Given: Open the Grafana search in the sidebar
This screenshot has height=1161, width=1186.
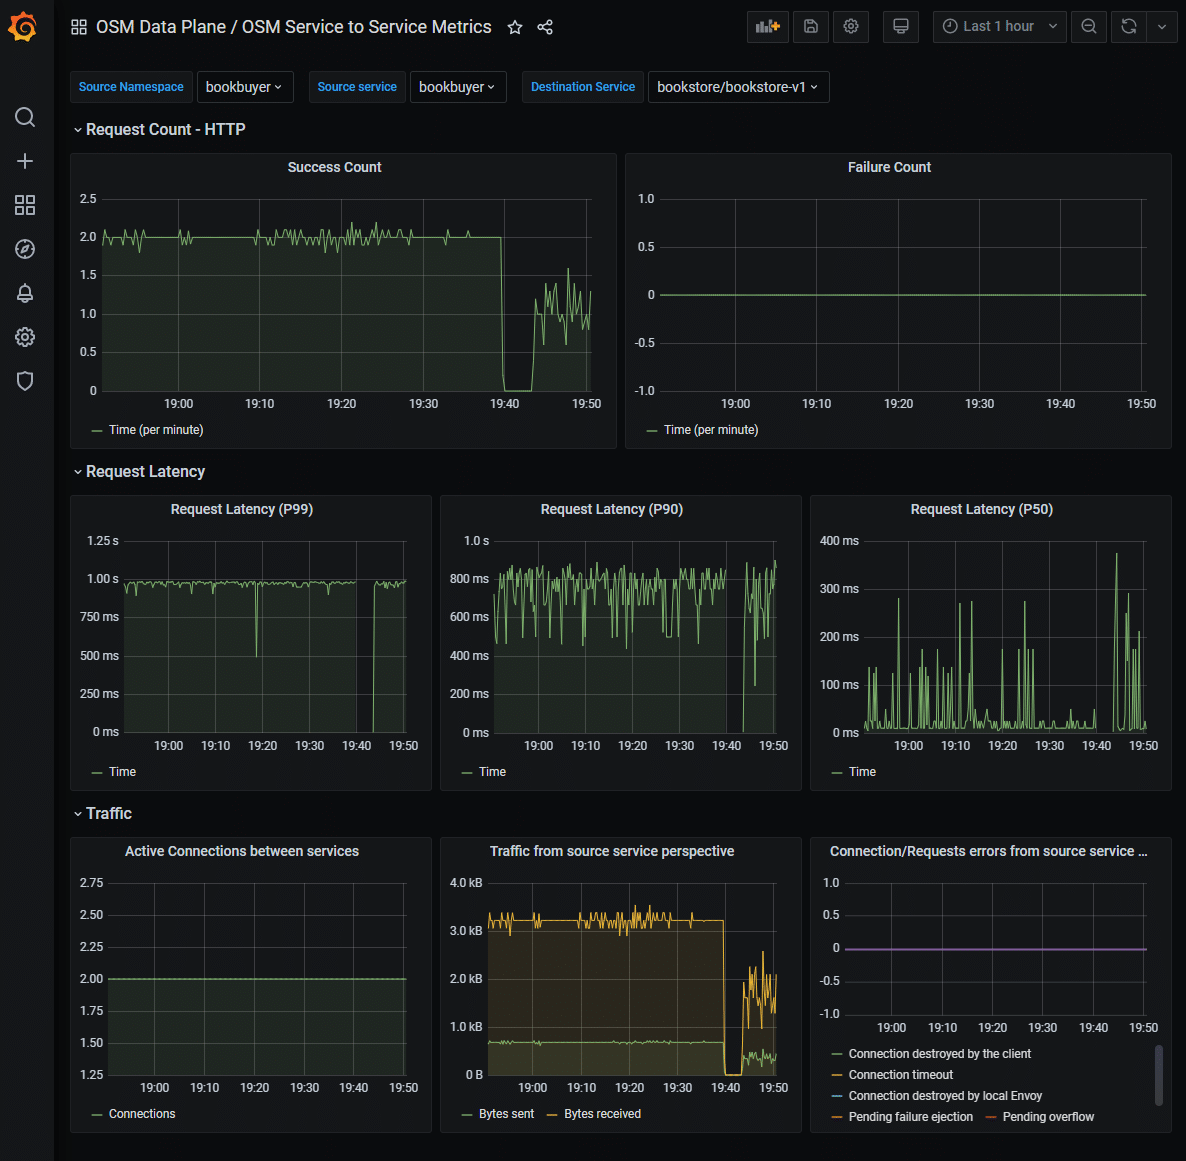Looking at the screenshot, I should pyautogui.click(x=25, y=117).
